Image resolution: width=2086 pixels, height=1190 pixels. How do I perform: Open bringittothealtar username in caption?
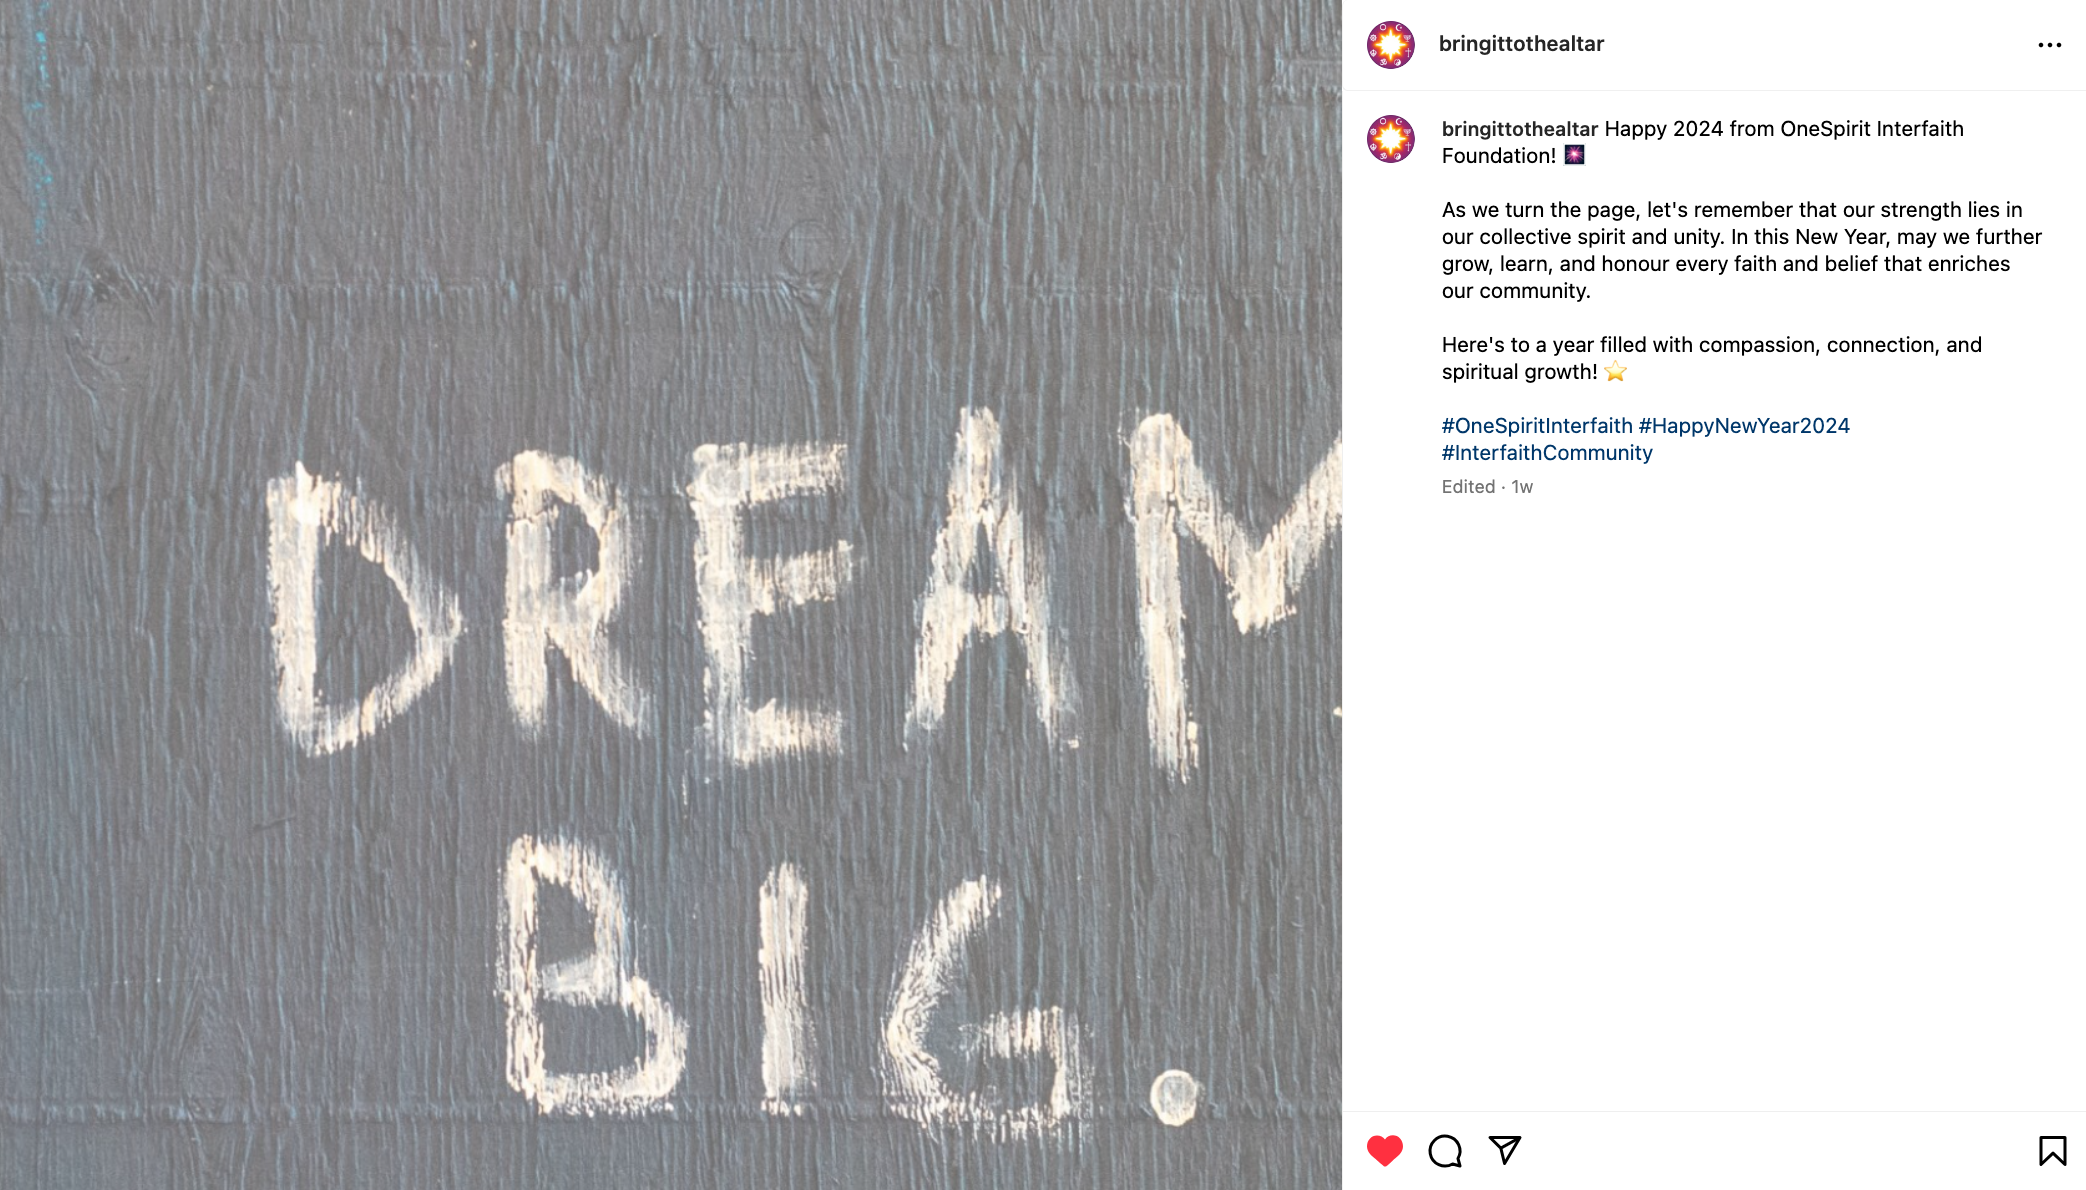coord(1519,129)
